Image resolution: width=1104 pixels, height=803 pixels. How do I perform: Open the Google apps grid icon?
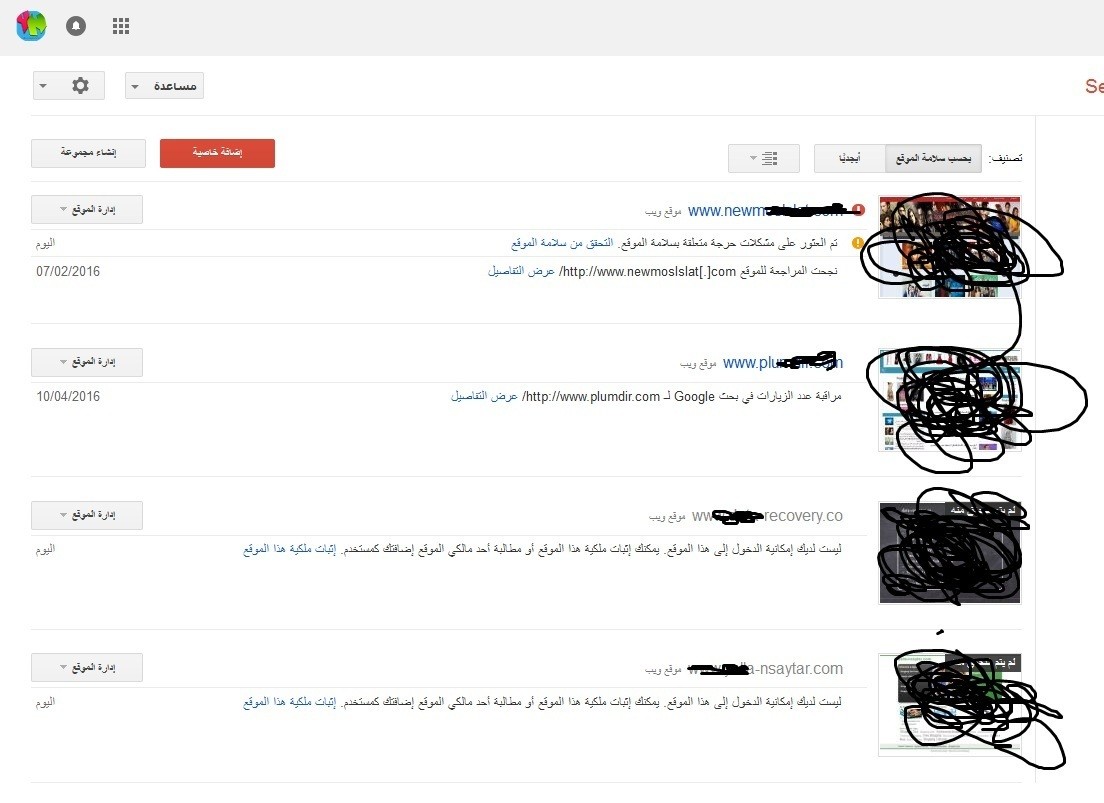coord(121,26)
